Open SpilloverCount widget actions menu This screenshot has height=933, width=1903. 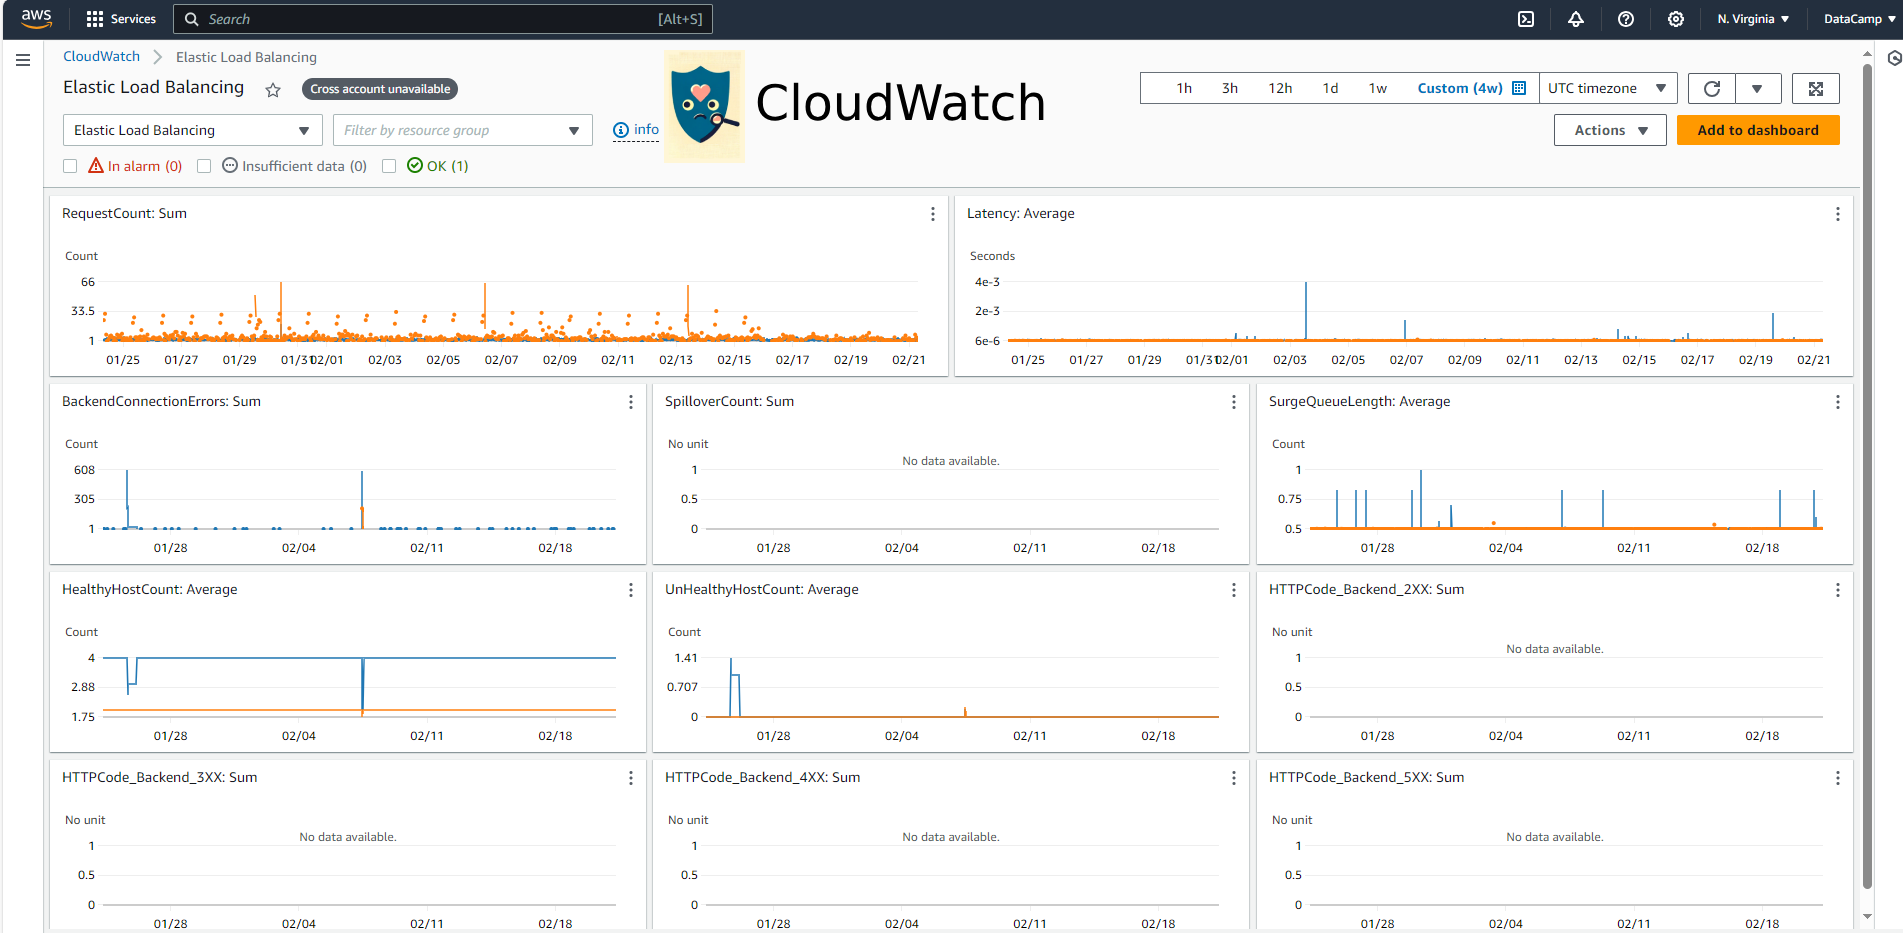pos(1234,402)
